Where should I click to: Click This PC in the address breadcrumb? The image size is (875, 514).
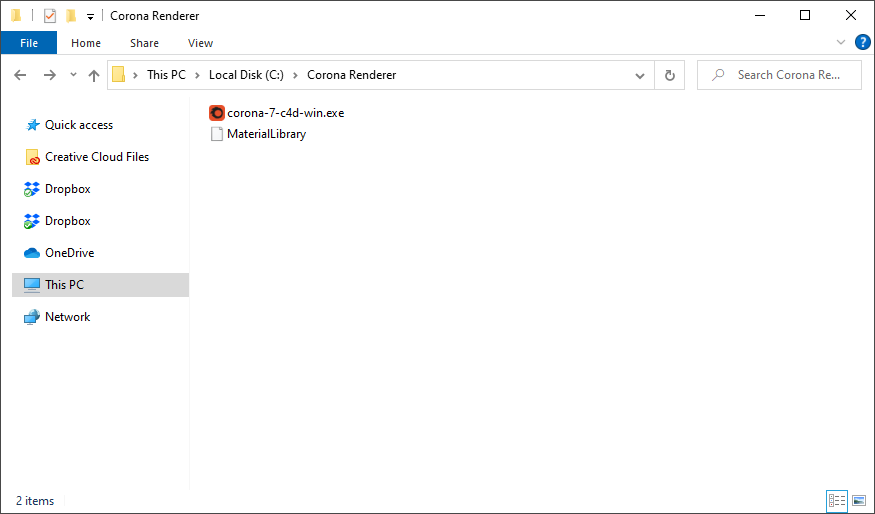pos(166,75)
